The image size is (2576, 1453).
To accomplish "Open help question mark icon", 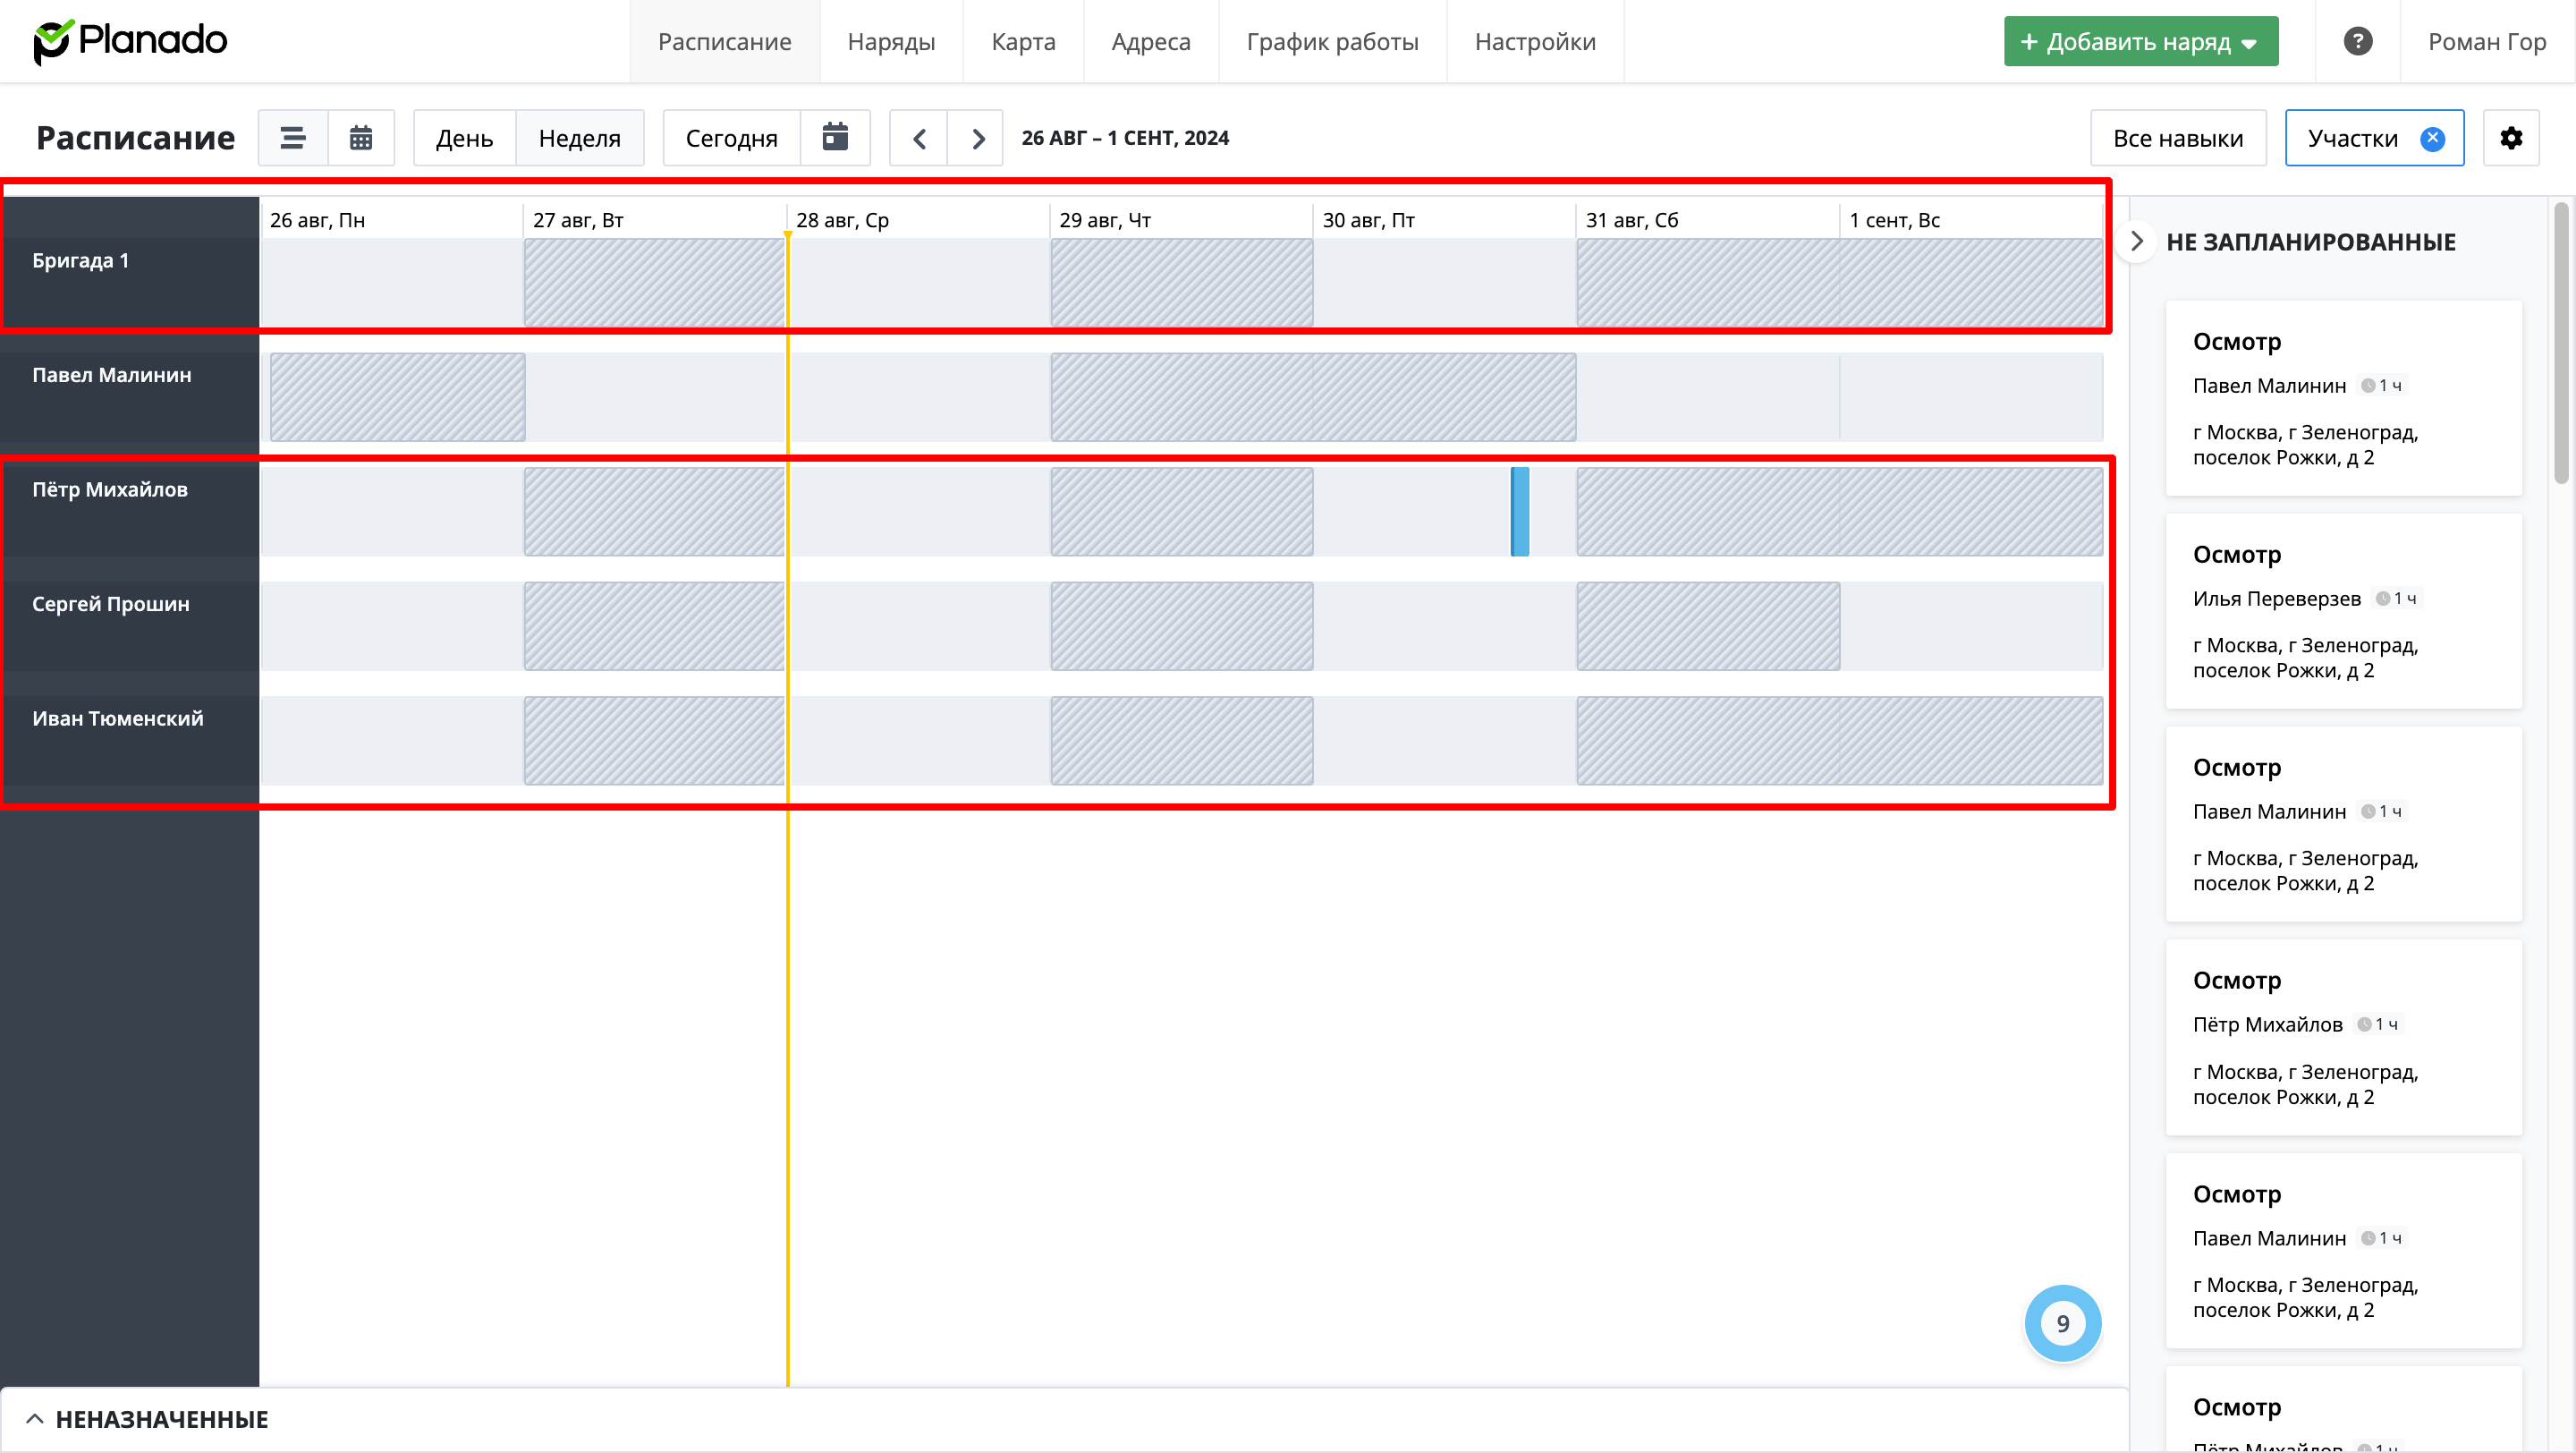I will click(2357, 42).
